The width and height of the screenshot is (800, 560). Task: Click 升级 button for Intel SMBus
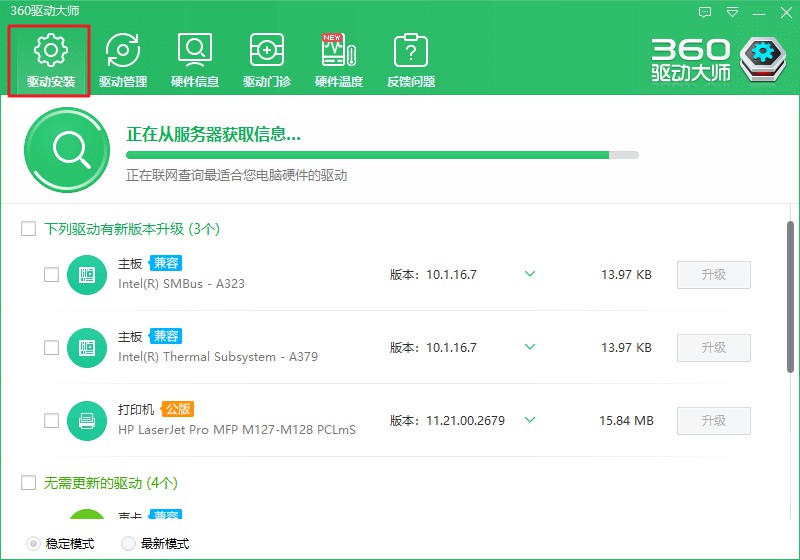[714, 275]
